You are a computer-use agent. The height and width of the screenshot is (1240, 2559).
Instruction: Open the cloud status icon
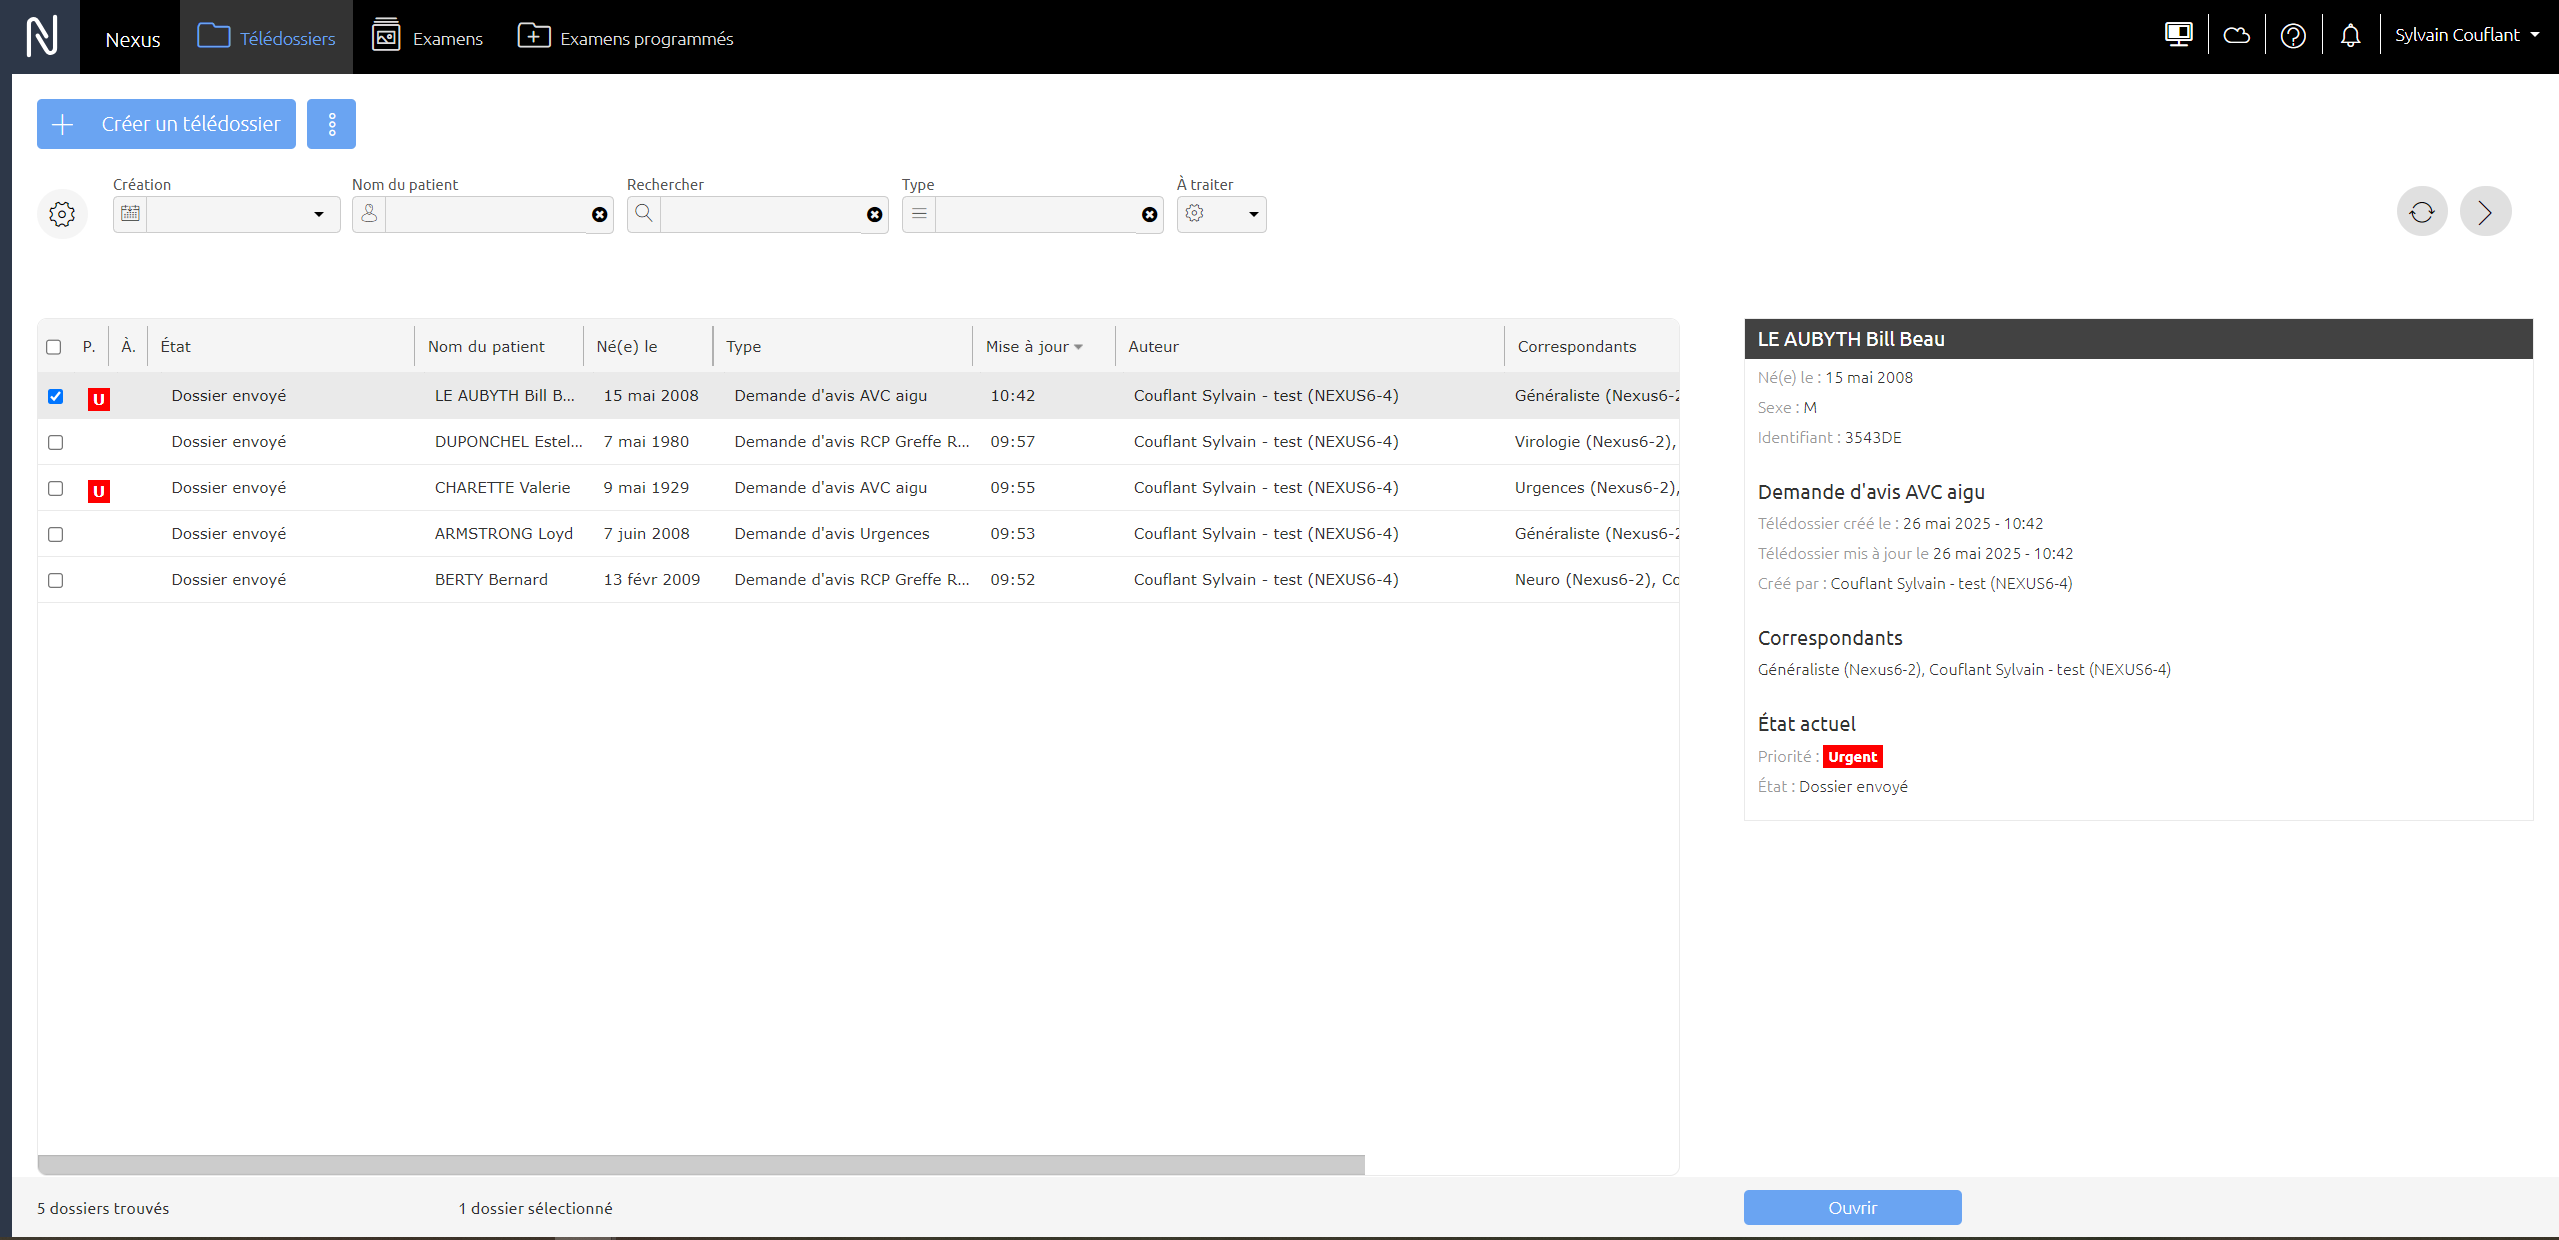tap(2236, 36)
